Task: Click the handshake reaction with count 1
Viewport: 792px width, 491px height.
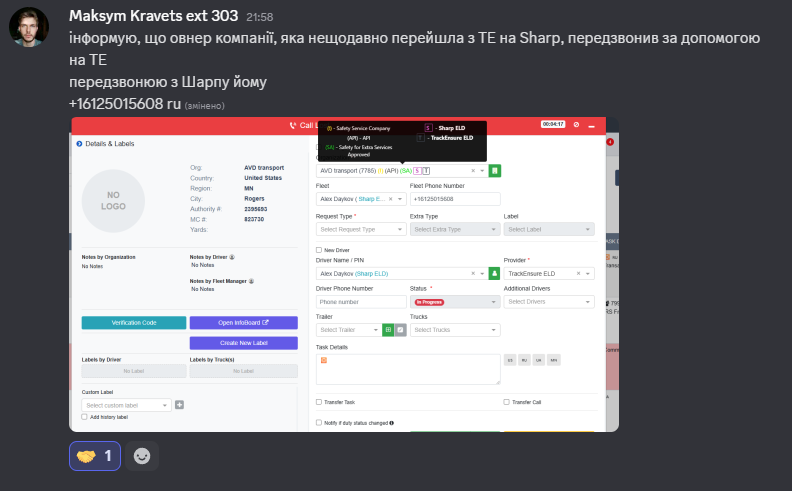Action: [95, 456]
